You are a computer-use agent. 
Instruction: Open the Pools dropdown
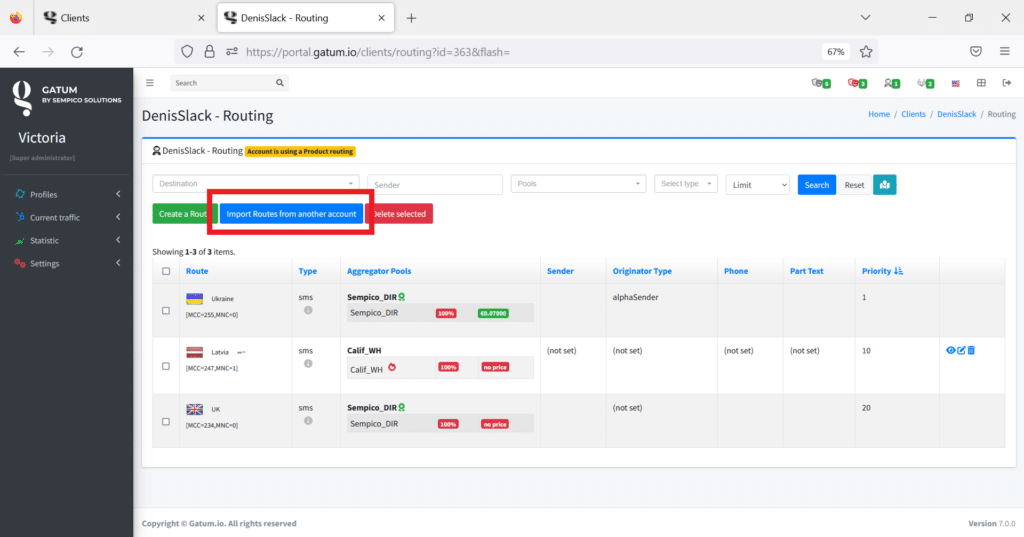coord(578,184)
